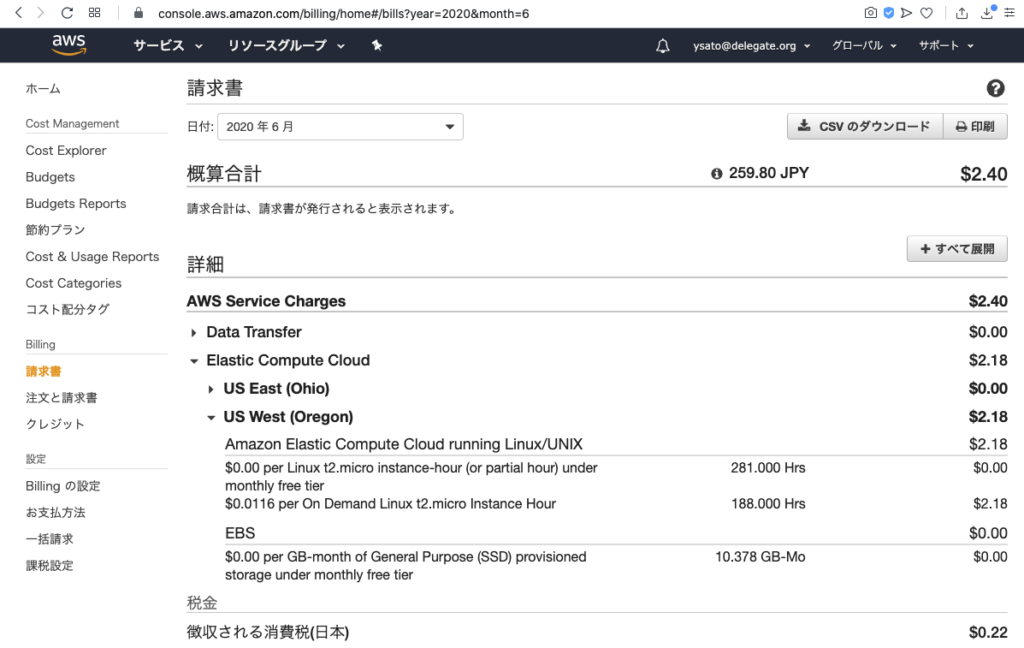This screenshot has height=648, width=1024.
Task: Reload the page with browser refresh icon
Action: [x=67, y=13]
